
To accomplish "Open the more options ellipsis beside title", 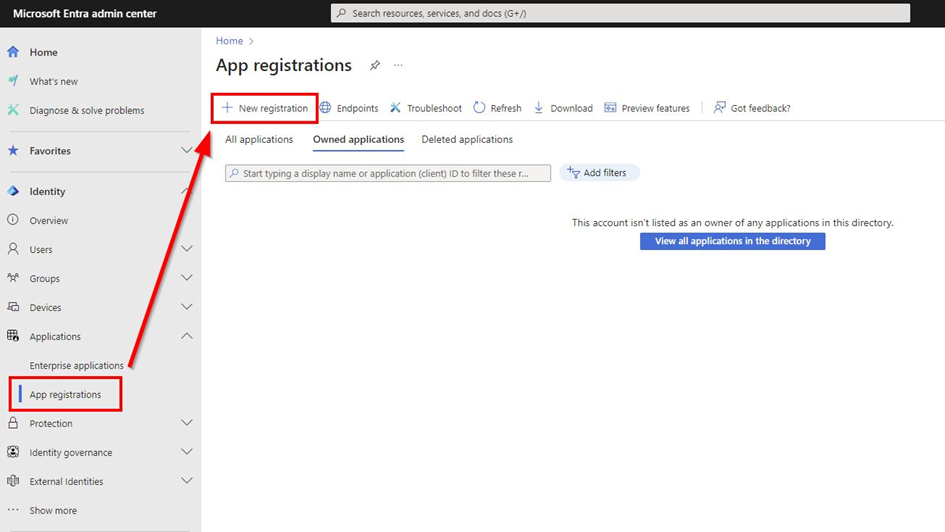I will click(398, 65).
